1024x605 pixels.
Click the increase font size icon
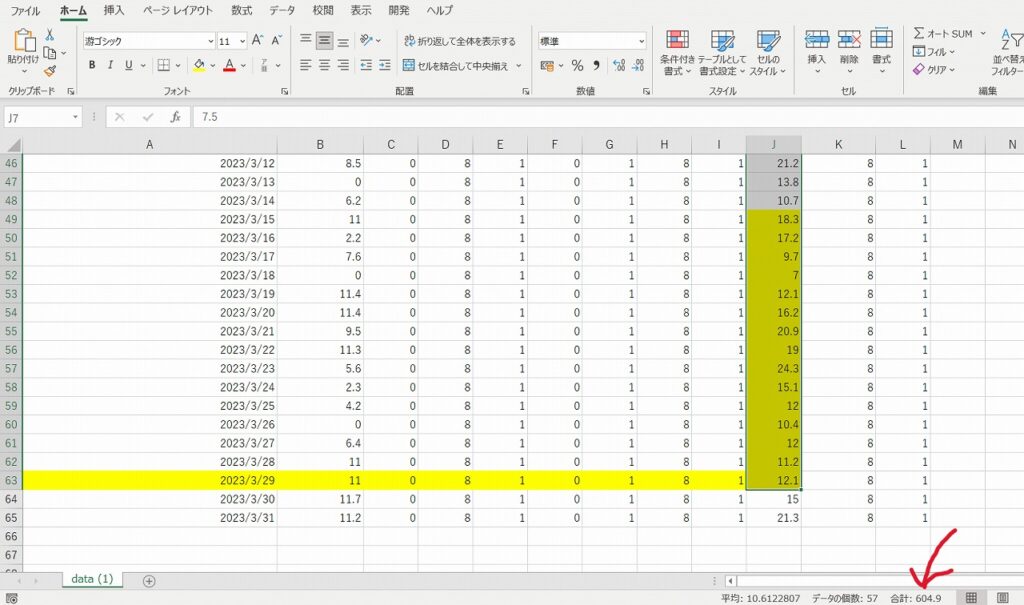point(257,41)
